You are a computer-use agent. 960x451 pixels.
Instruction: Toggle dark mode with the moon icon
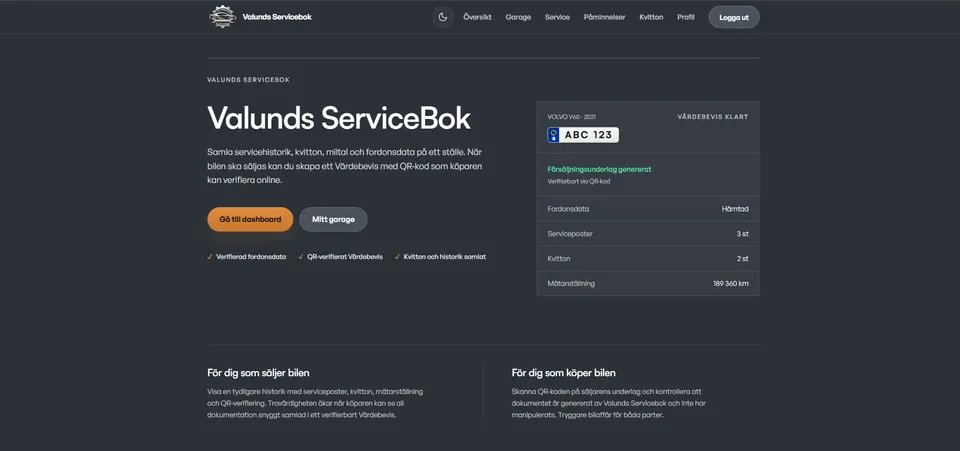[443, 17]
